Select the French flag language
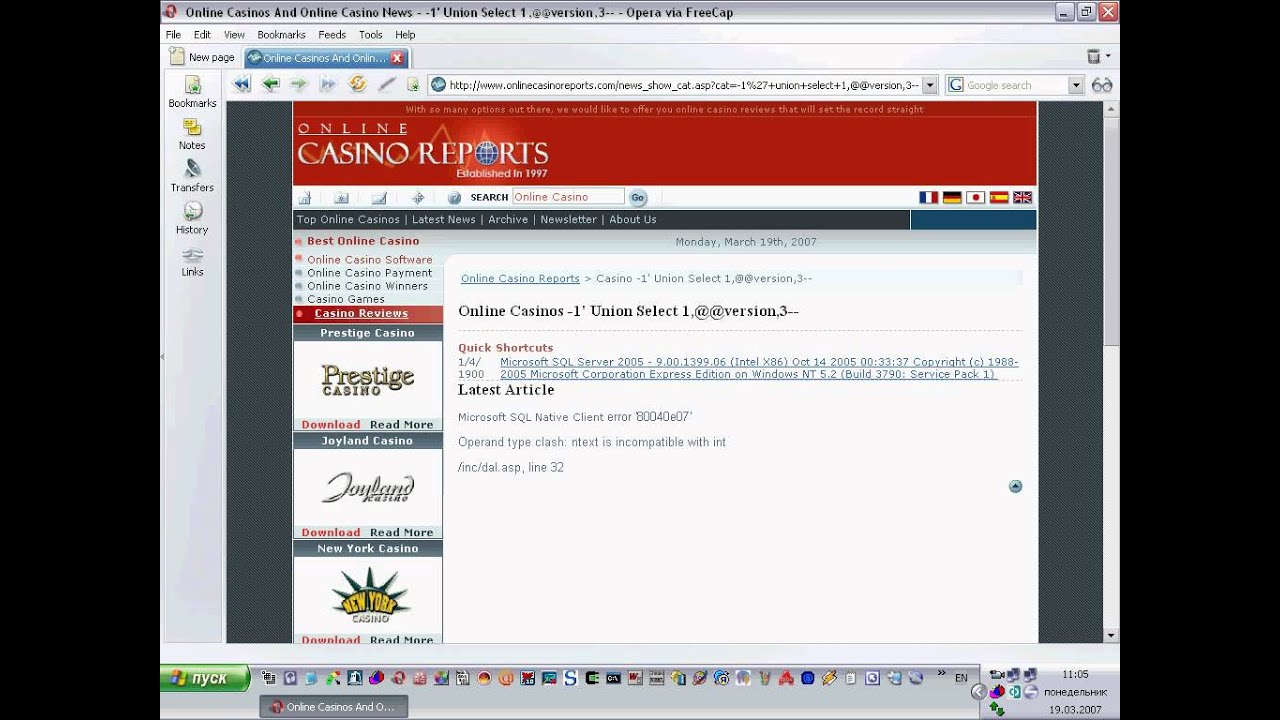 coord(928,197)
